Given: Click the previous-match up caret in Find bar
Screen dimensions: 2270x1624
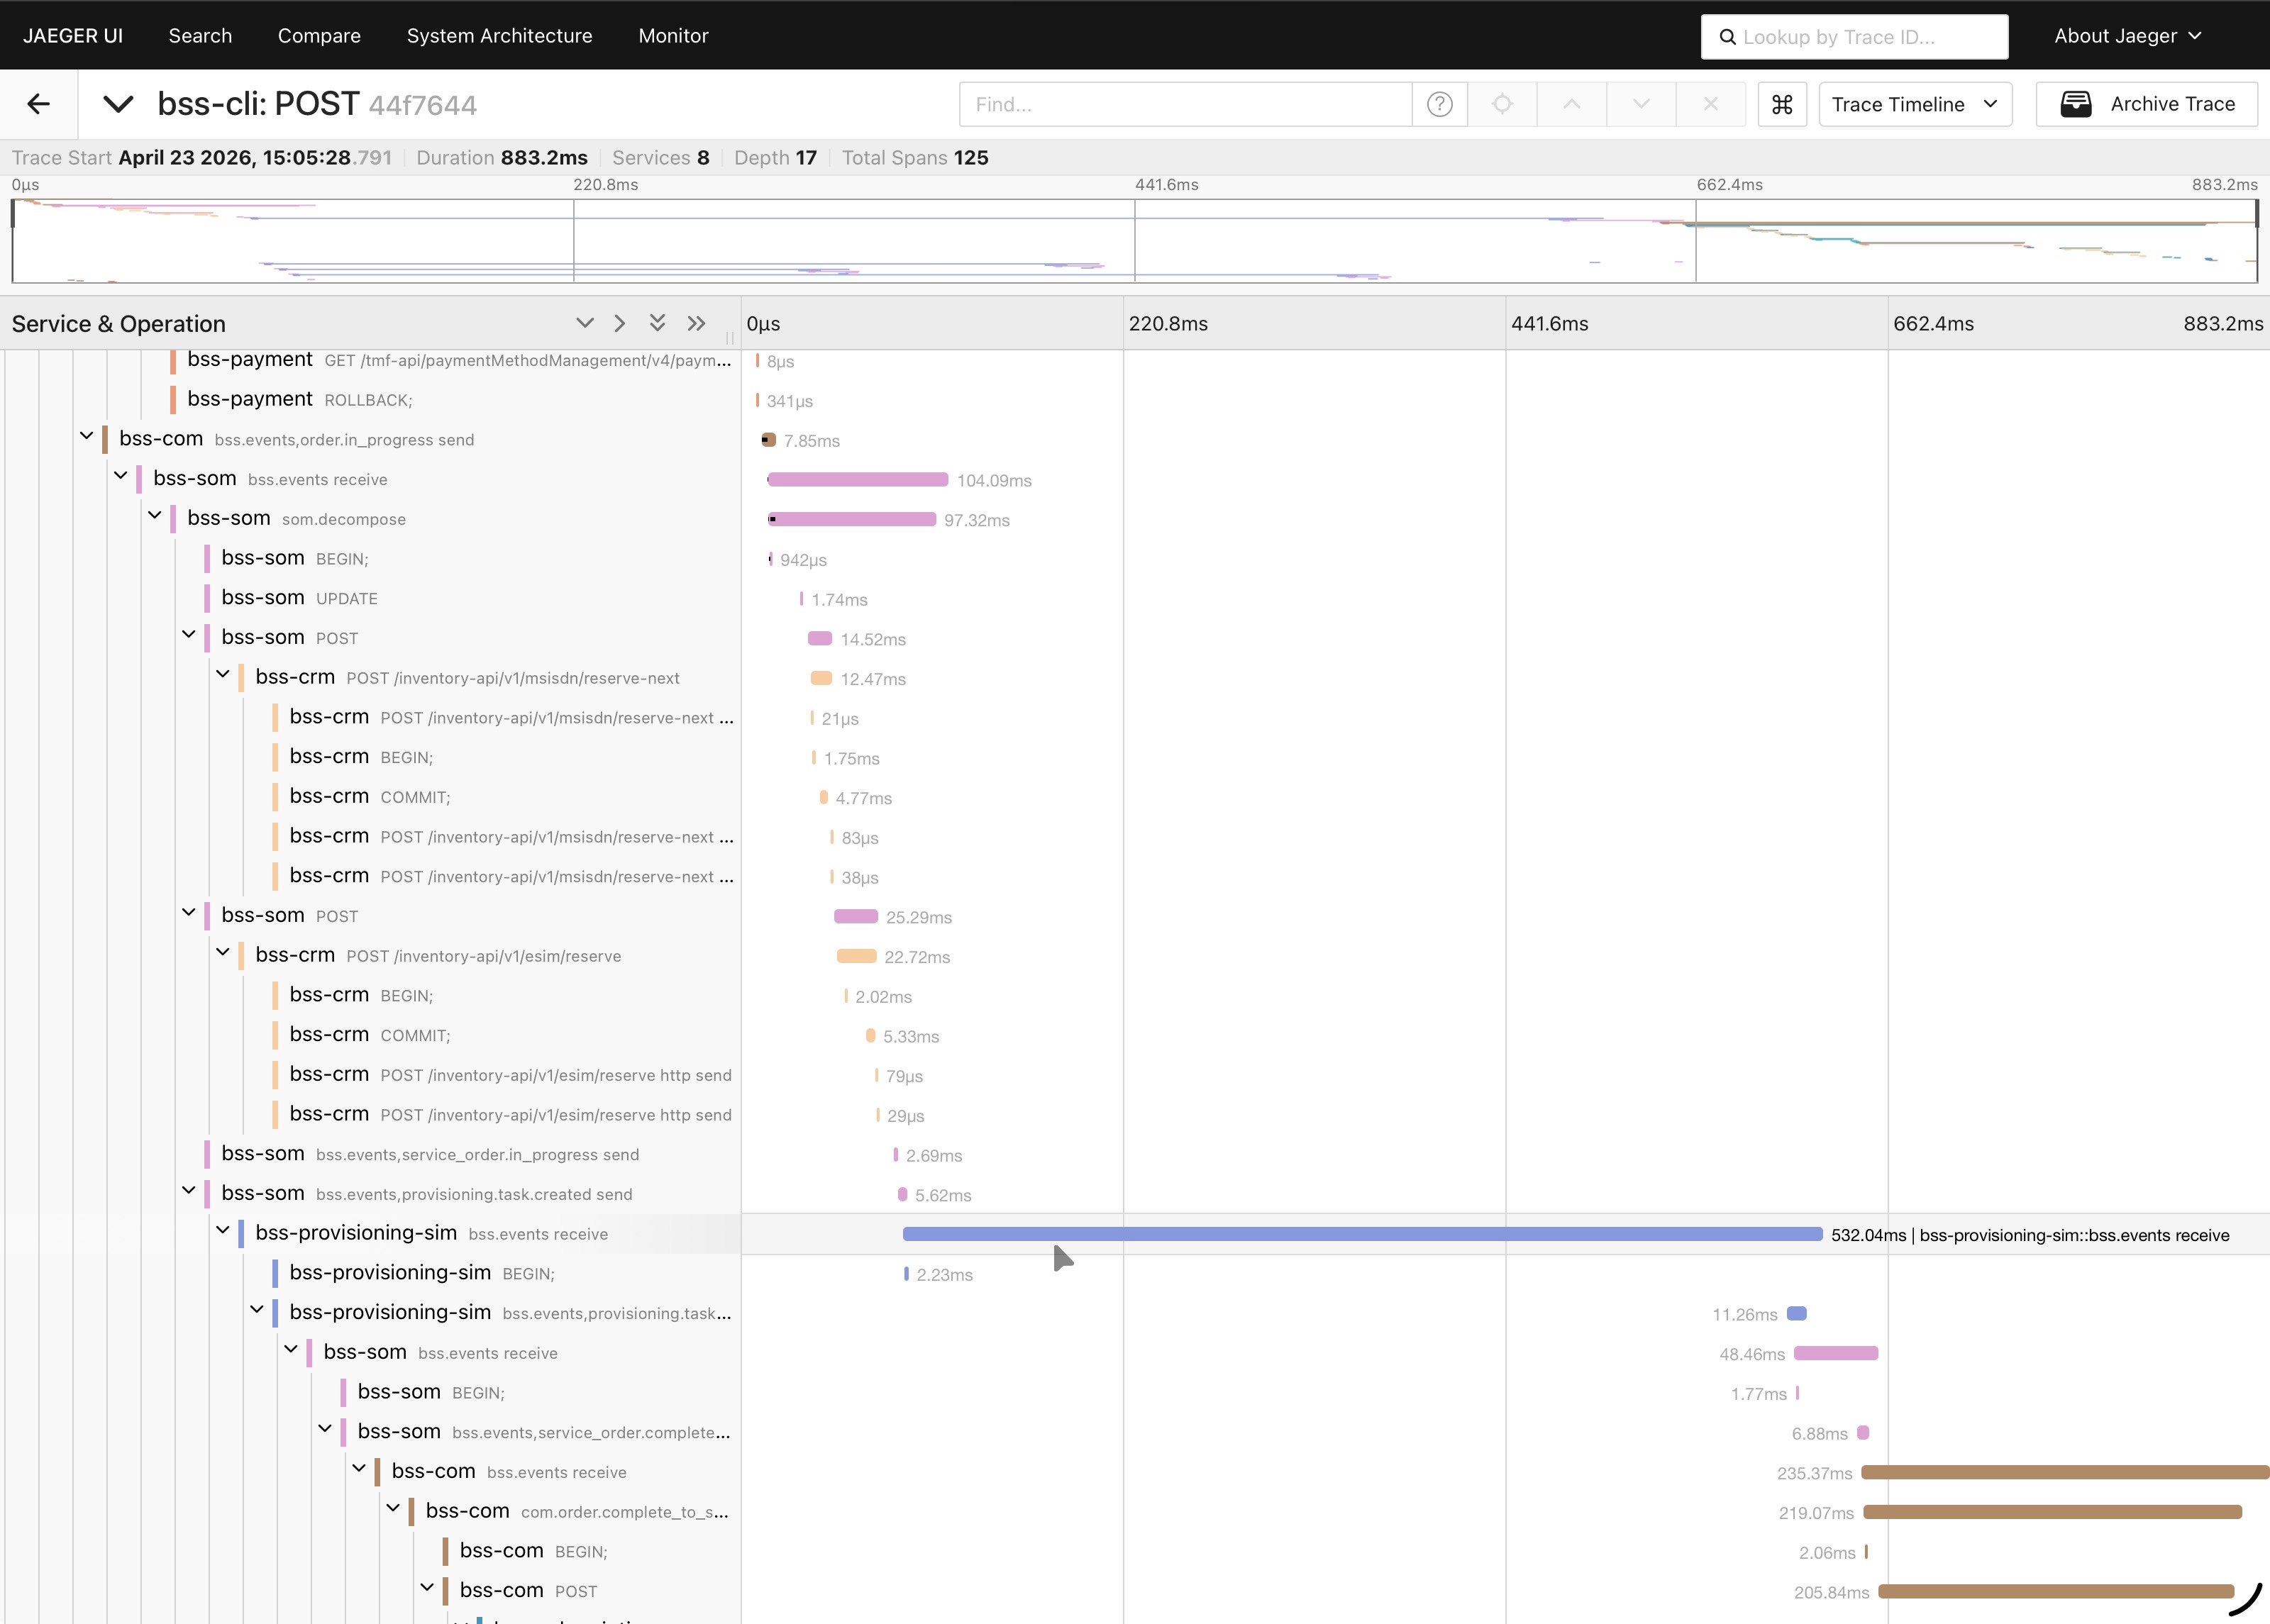Looking at the screenshot, I should pos(1571,104).
